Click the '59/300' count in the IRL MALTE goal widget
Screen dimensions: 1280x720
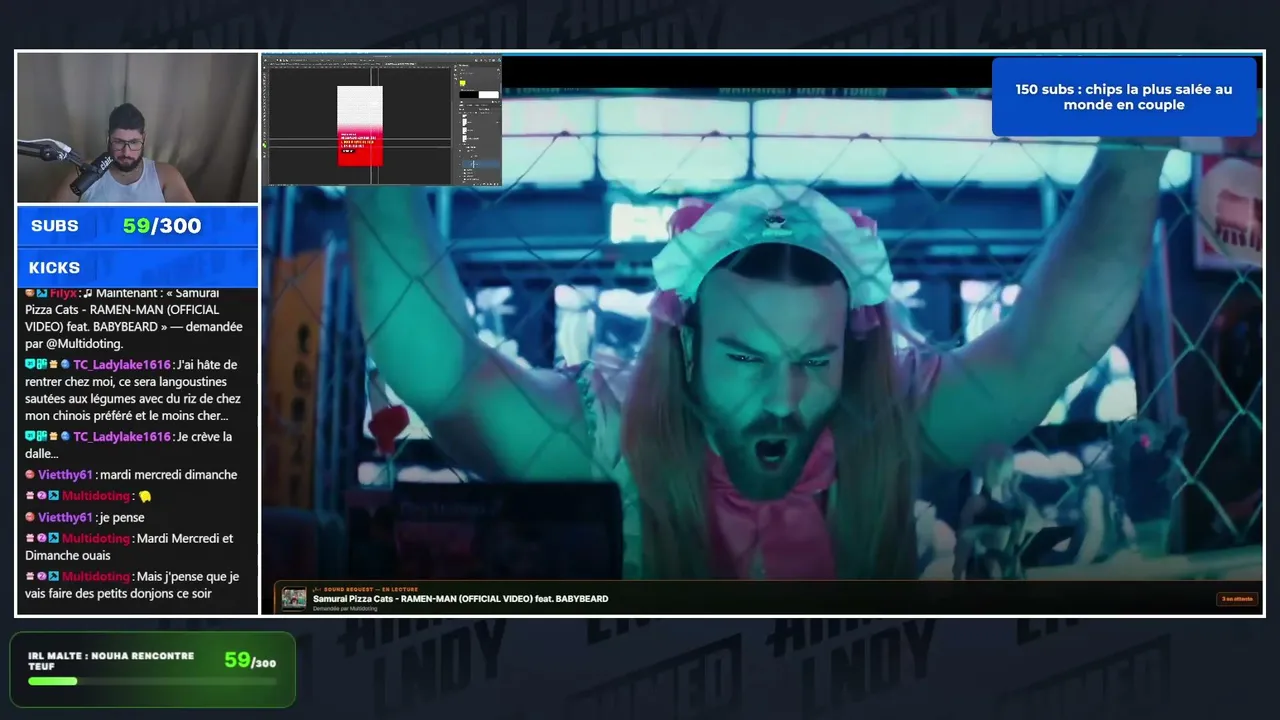(x=250, y=661)
